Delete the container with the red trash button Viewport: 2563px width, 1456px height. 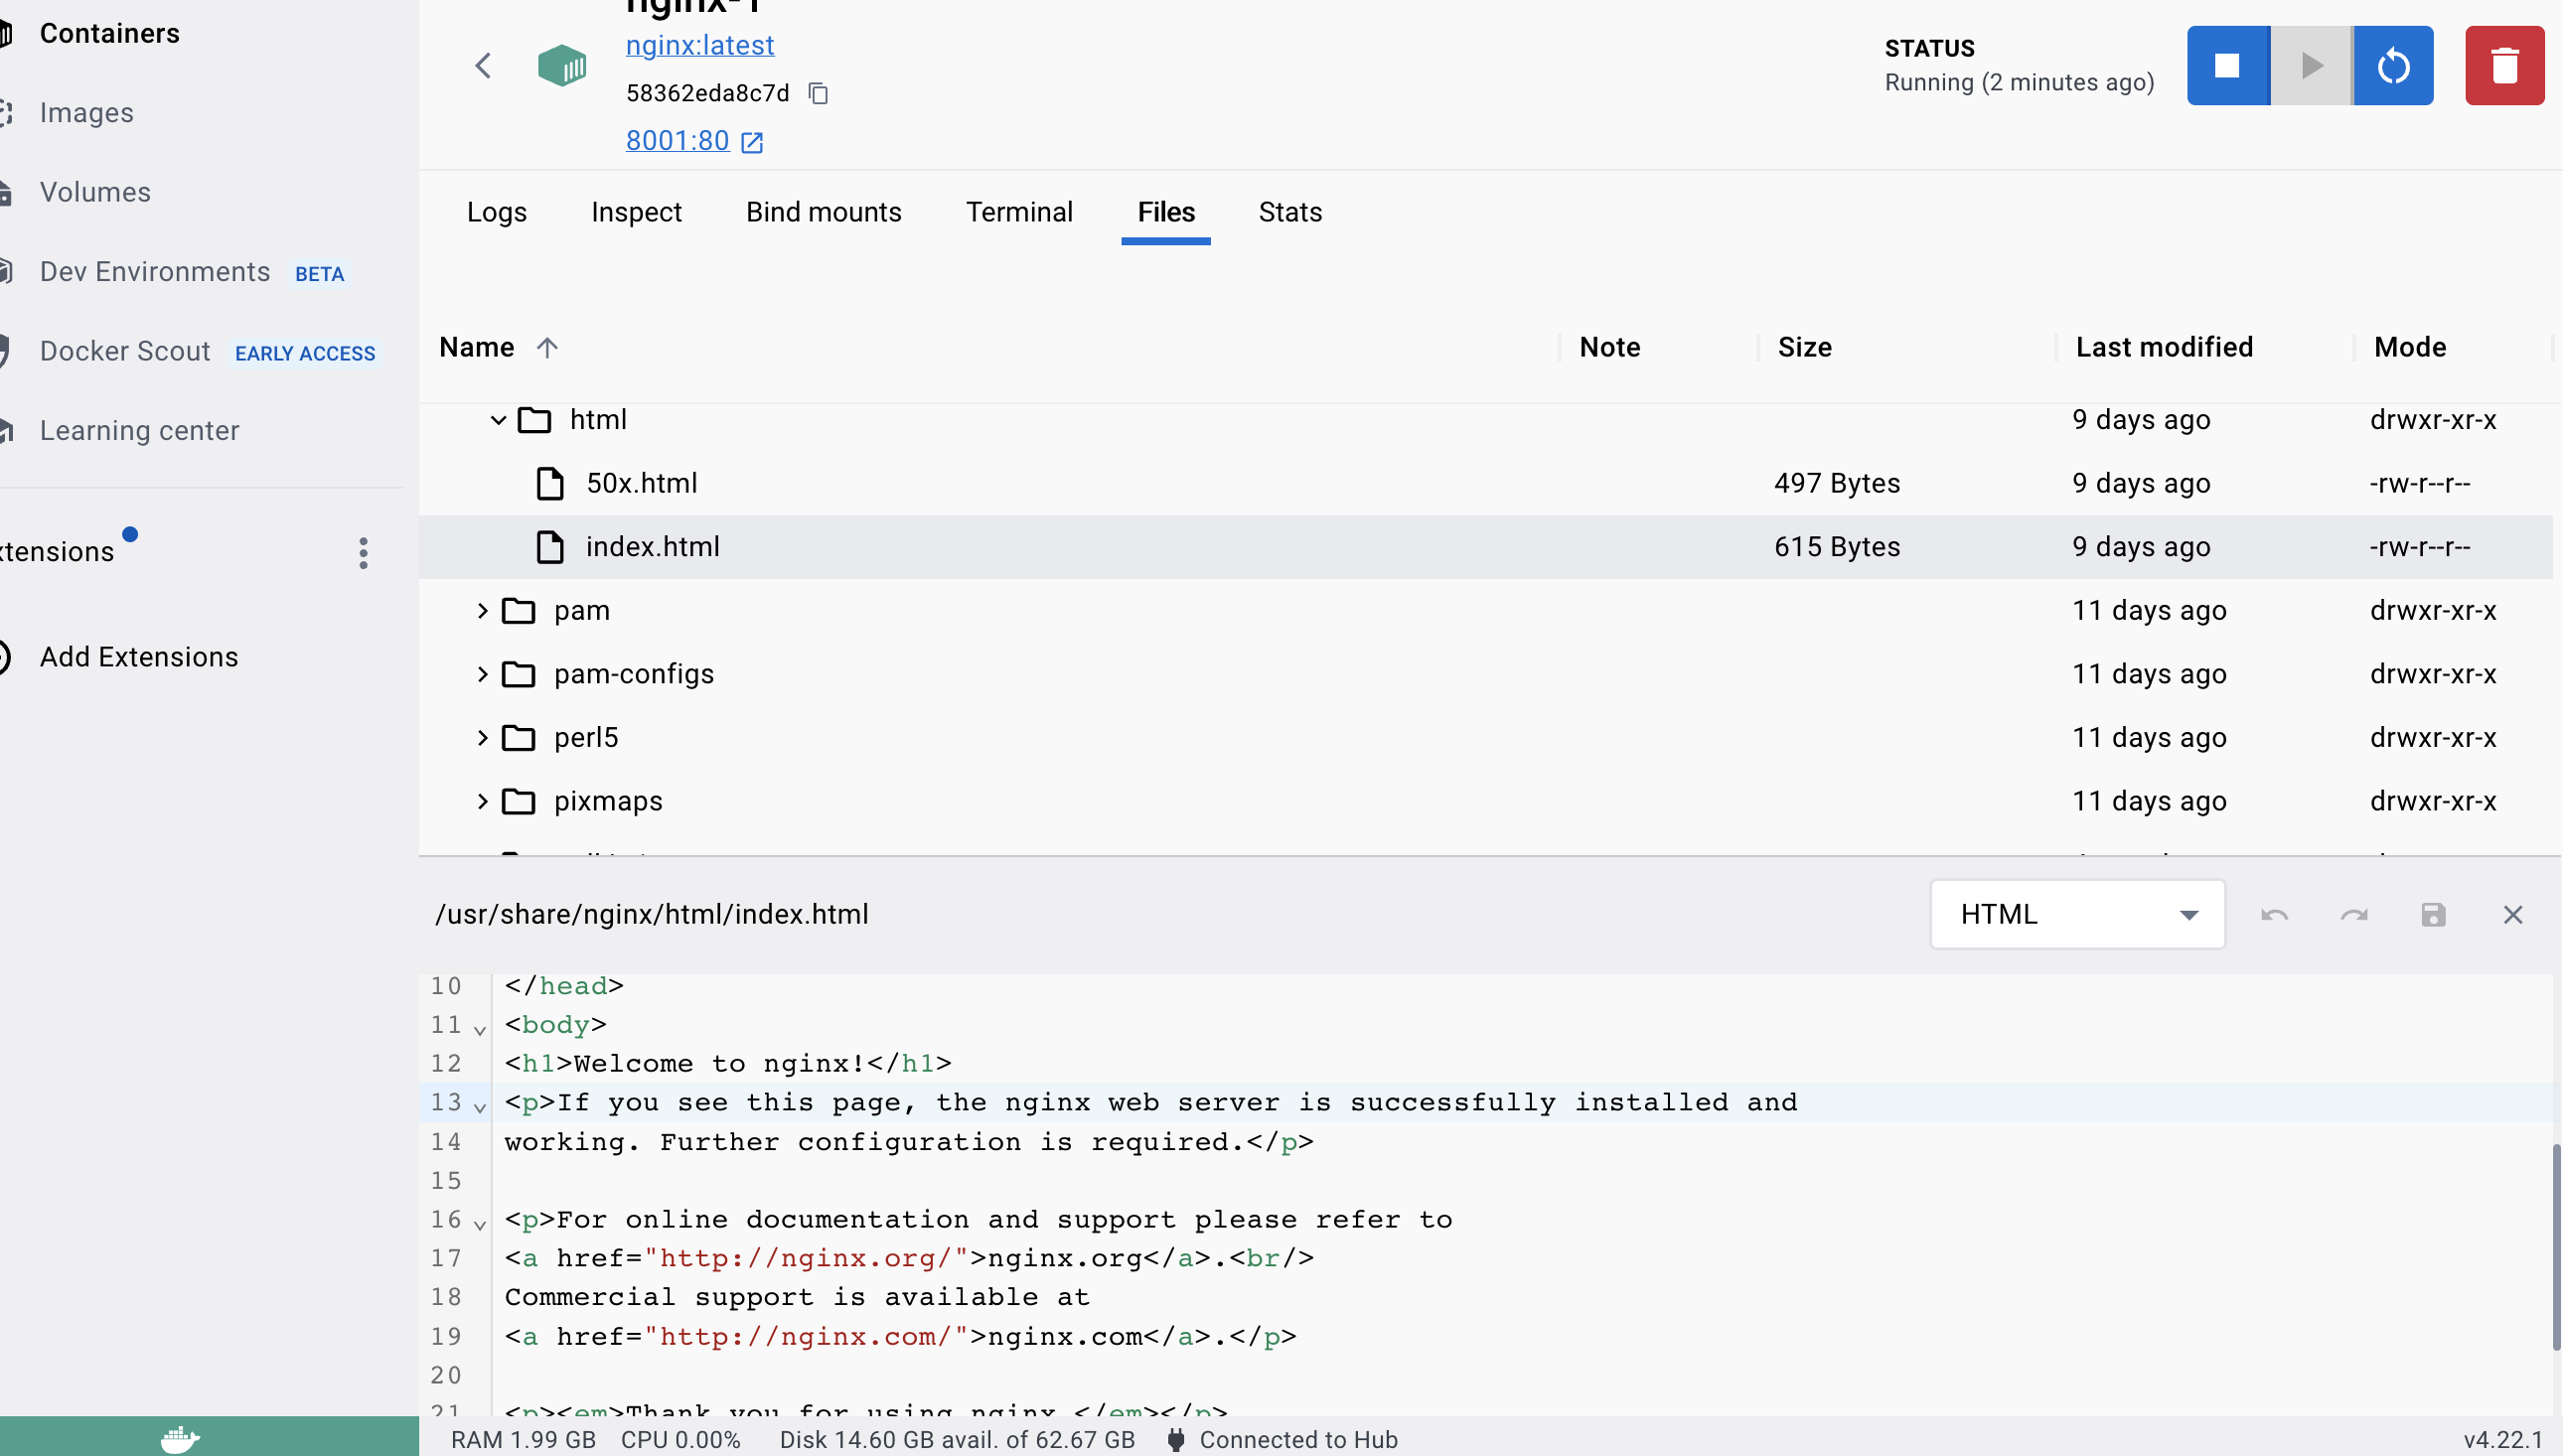pyautogui.click(x=2504, y=65)
